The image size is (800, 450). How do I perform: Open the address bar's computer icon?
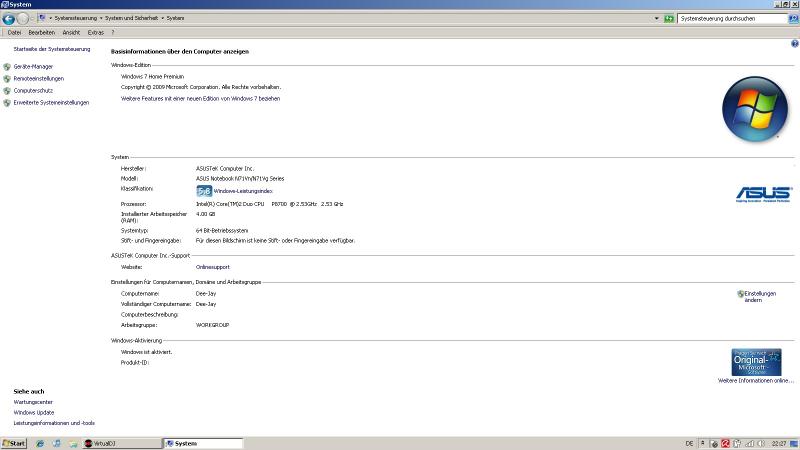42,18
